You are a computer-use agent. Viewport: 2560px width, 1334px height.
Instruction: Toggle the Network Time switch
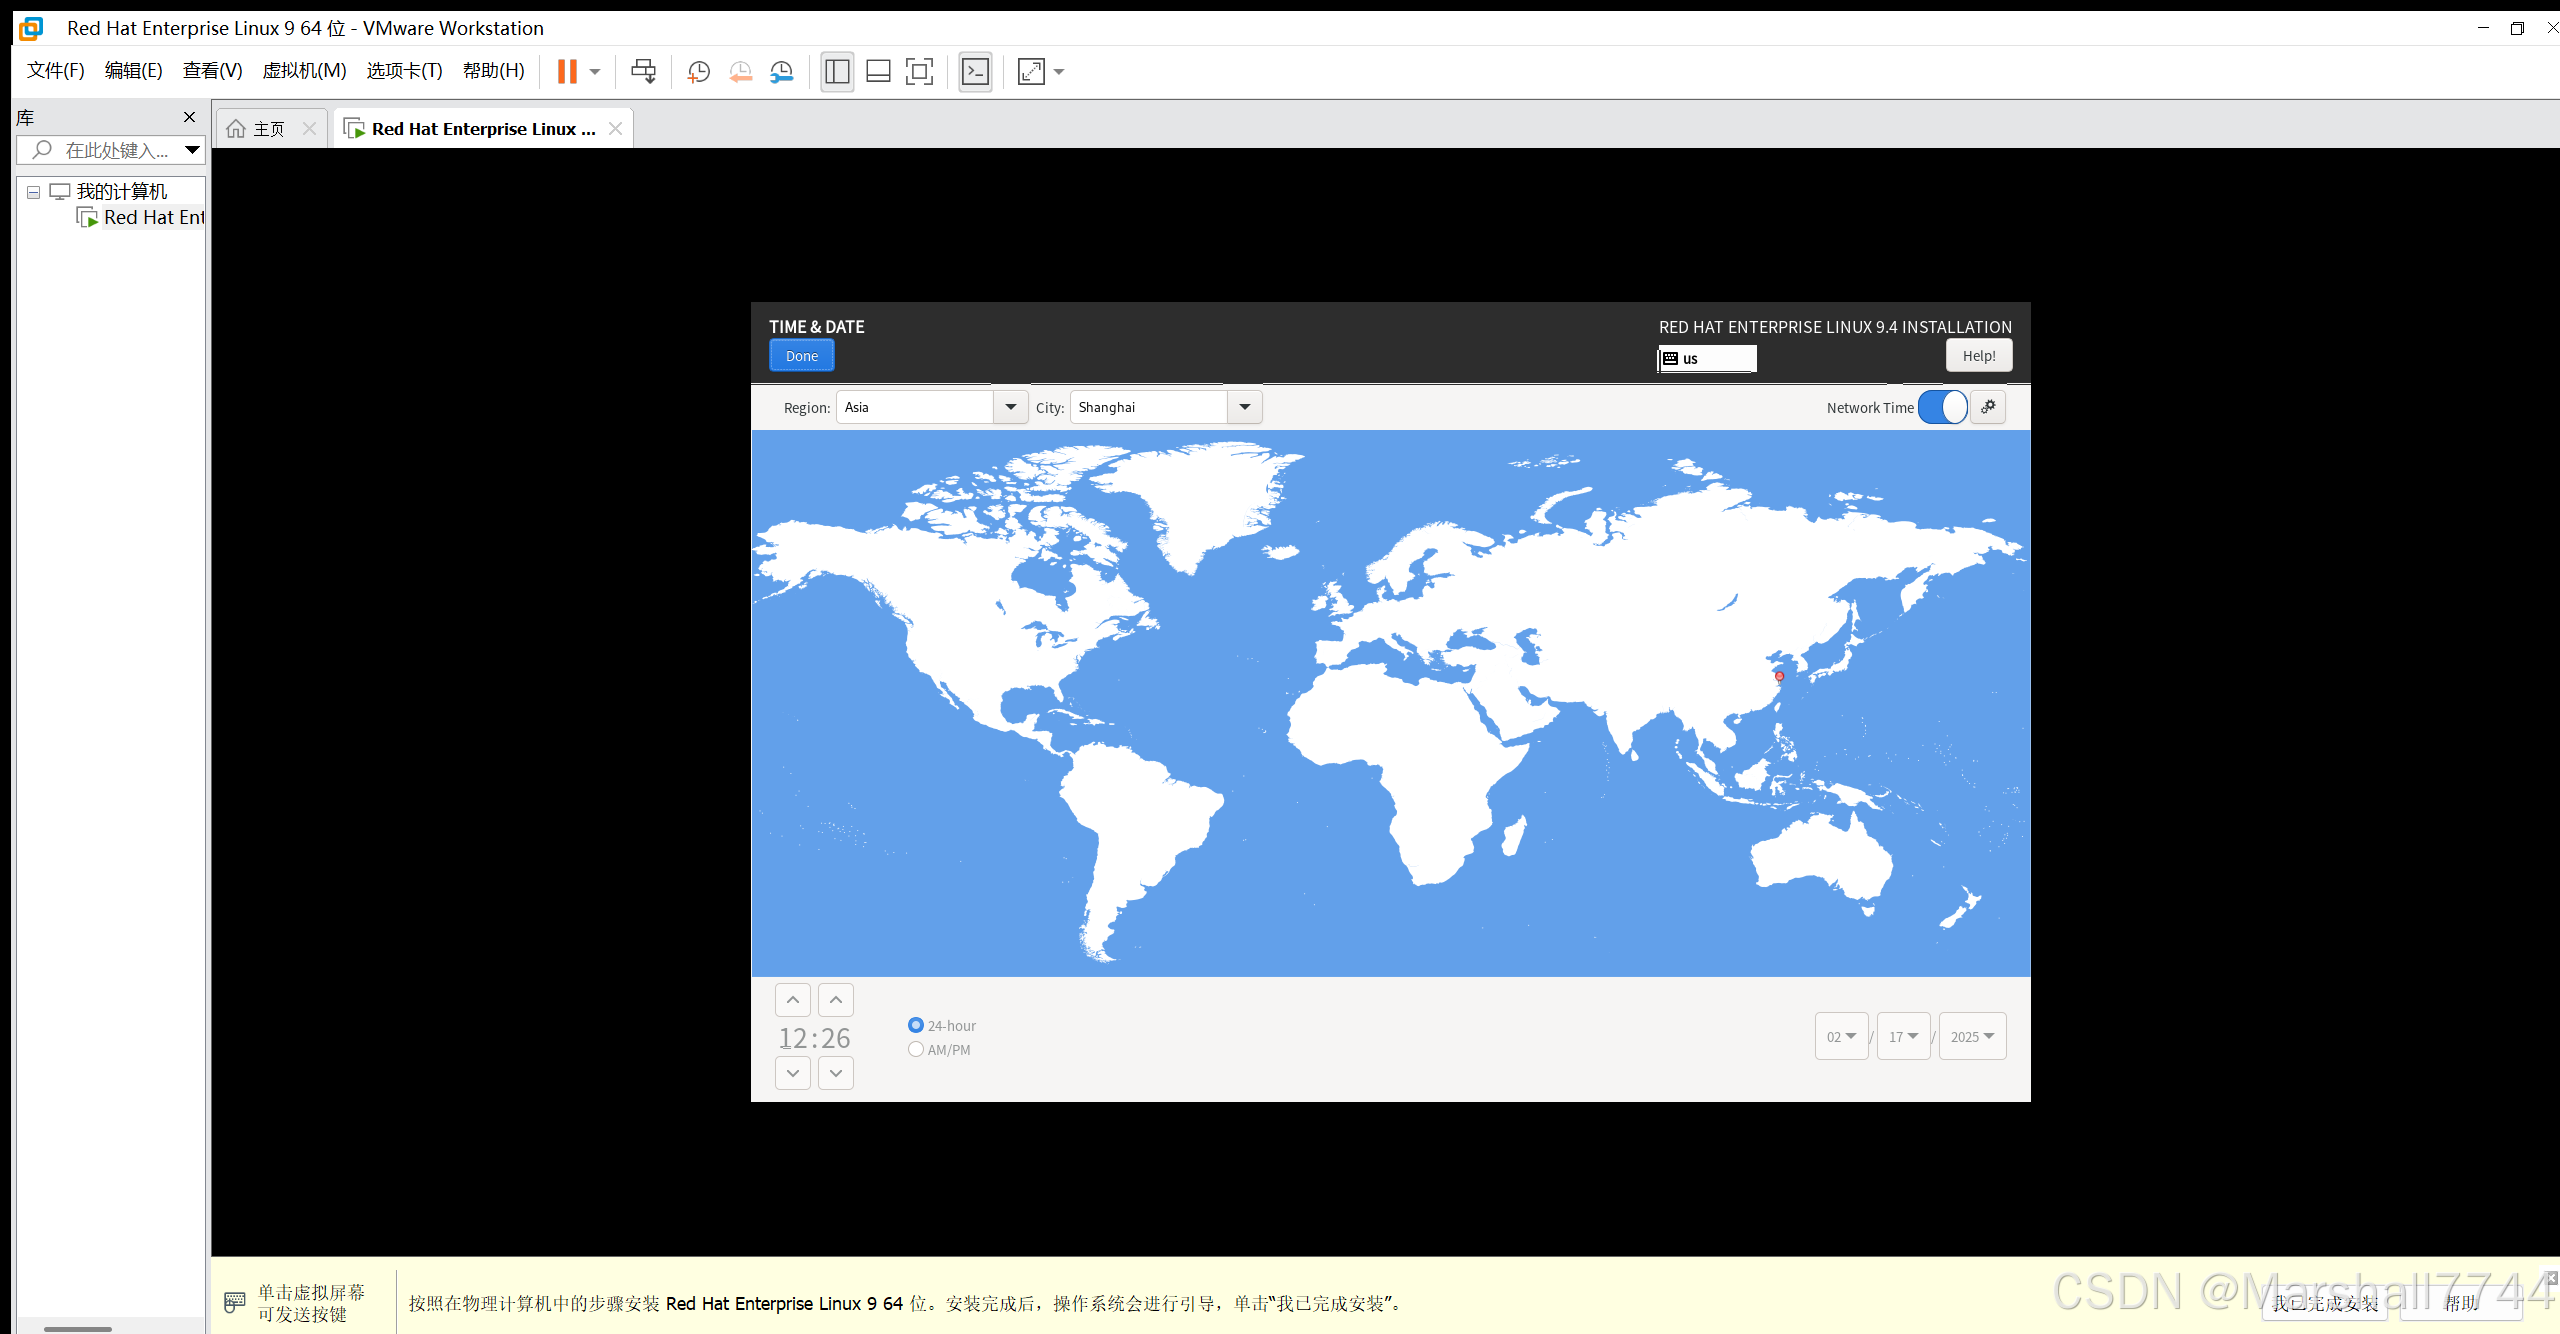pyautogui.click(x=1942, y=407)
